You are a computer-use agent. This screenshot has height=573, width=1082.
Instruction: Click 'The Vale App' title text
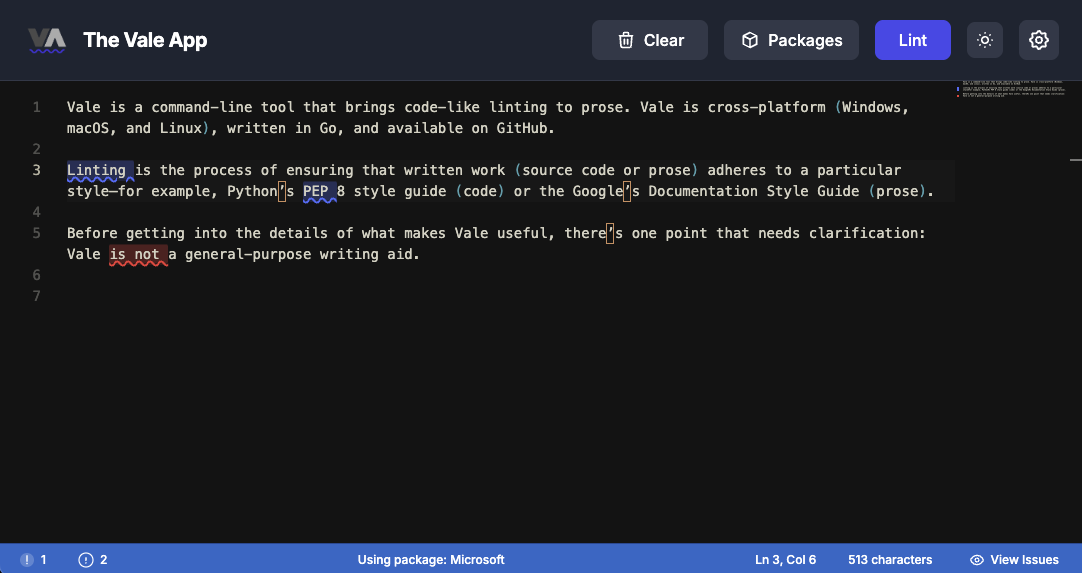[x=145, y=40]
